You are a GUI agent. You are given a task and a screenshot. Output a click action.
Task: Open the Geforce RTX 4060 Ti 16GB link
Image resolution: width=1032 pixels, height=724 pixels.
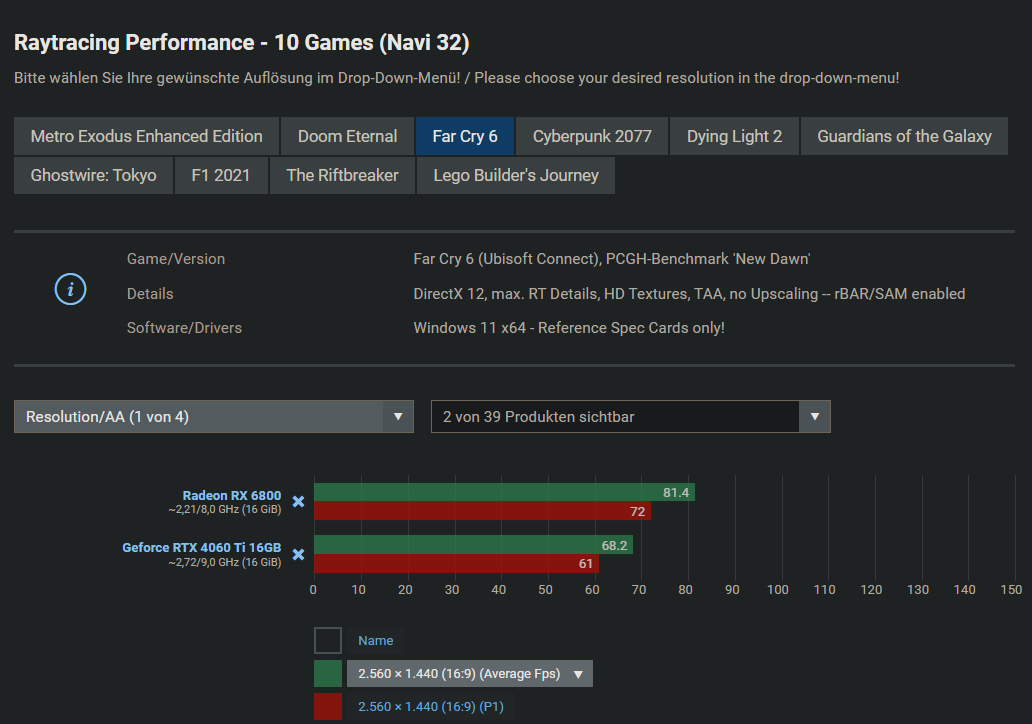click(201, 548)
